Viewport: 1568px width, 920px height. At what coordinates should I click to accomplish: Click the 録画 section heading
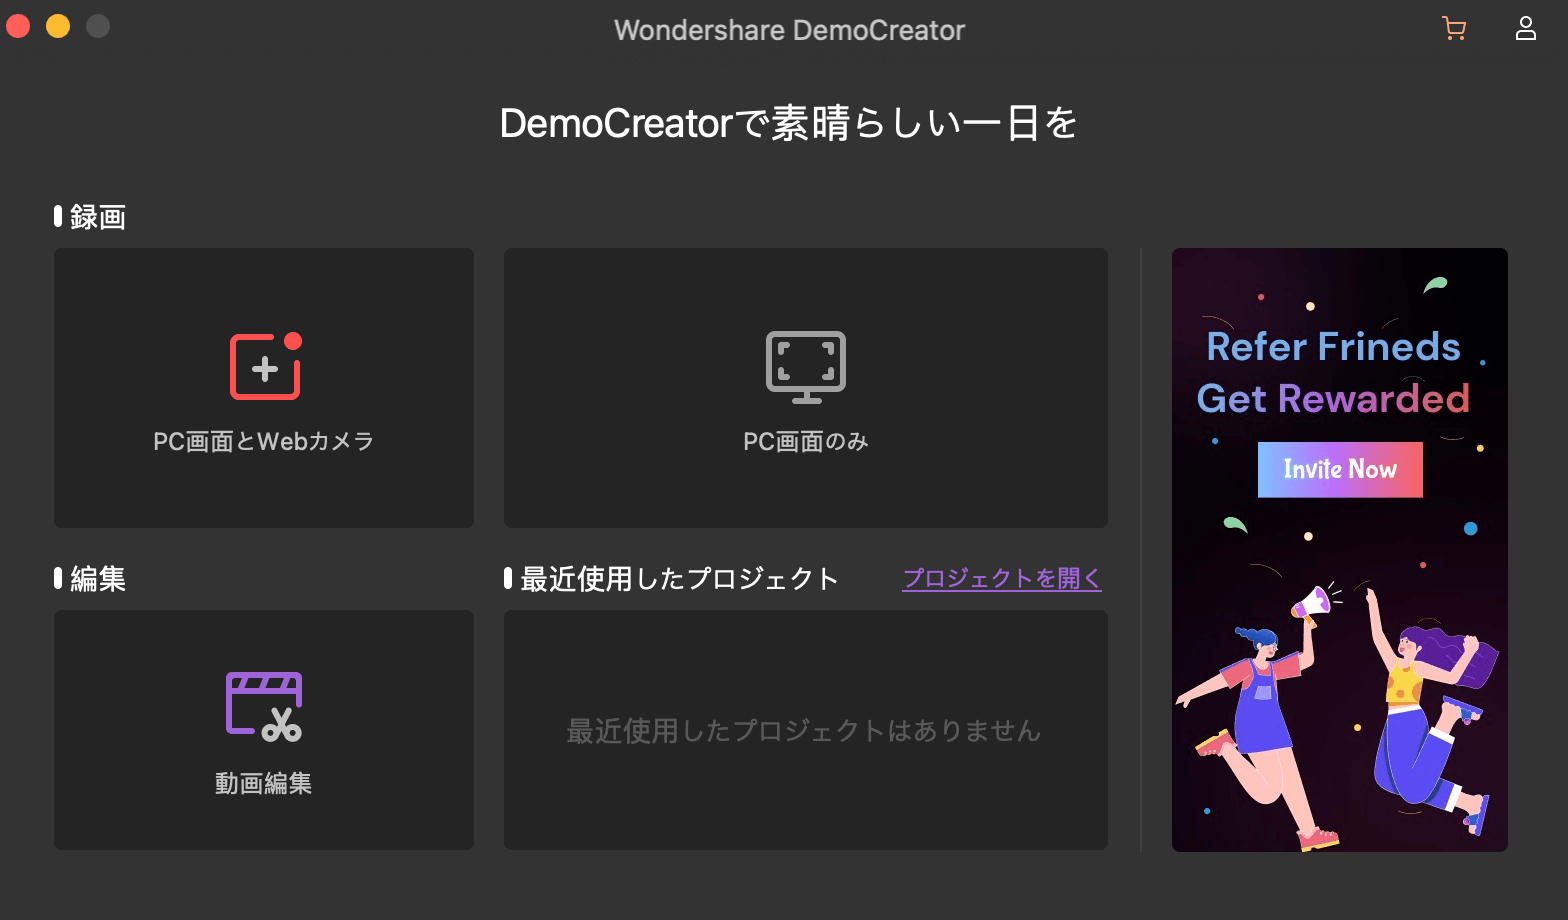click(98, 217)
